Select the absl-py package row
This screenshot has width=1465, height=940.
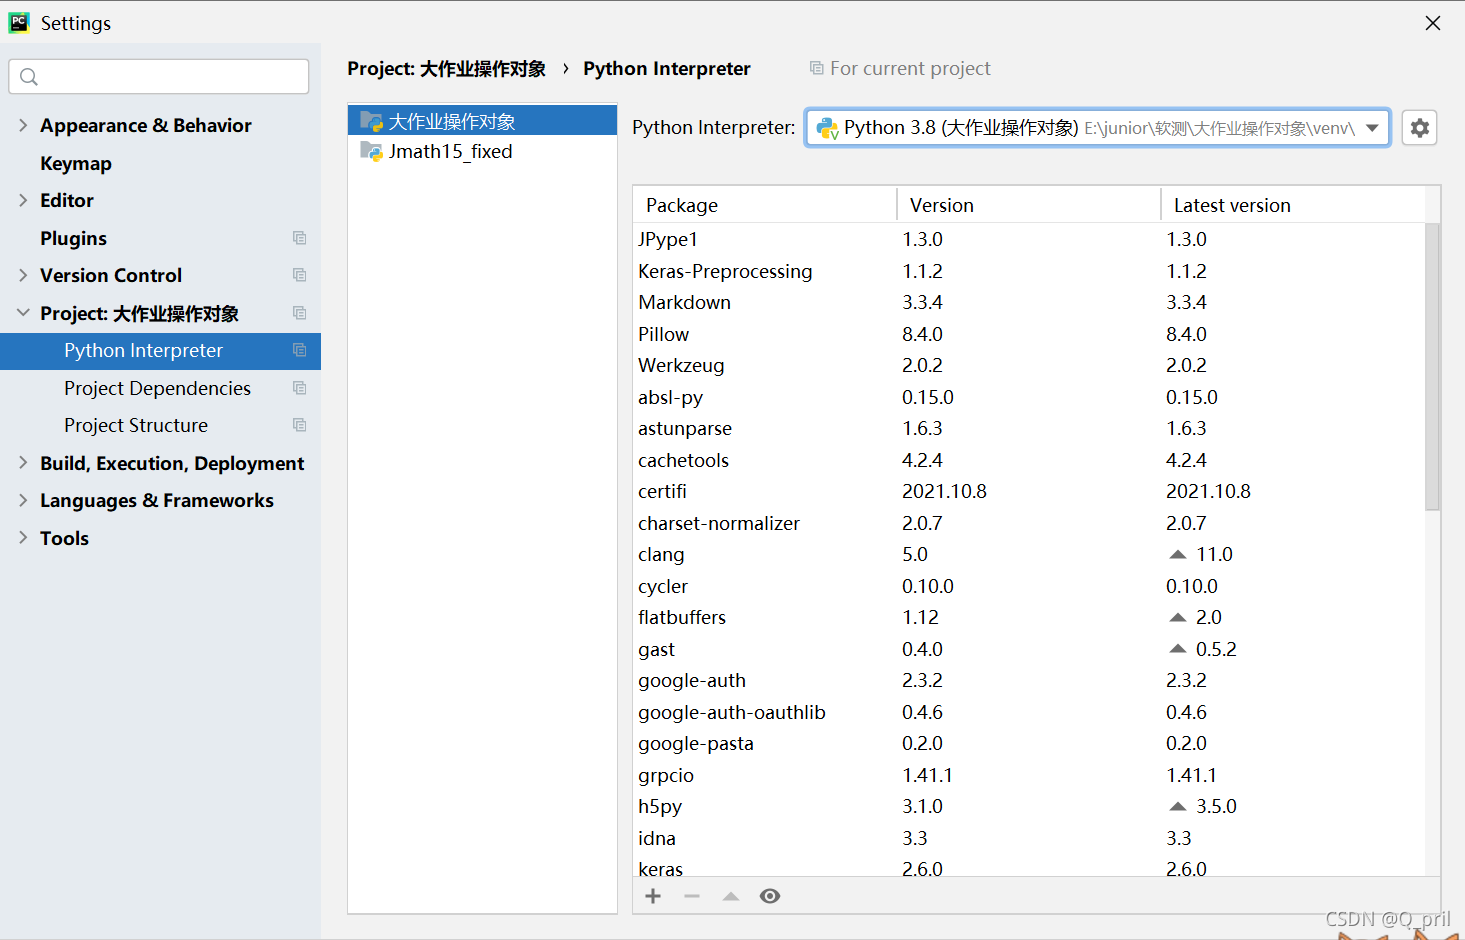[x=1029, y=397]
